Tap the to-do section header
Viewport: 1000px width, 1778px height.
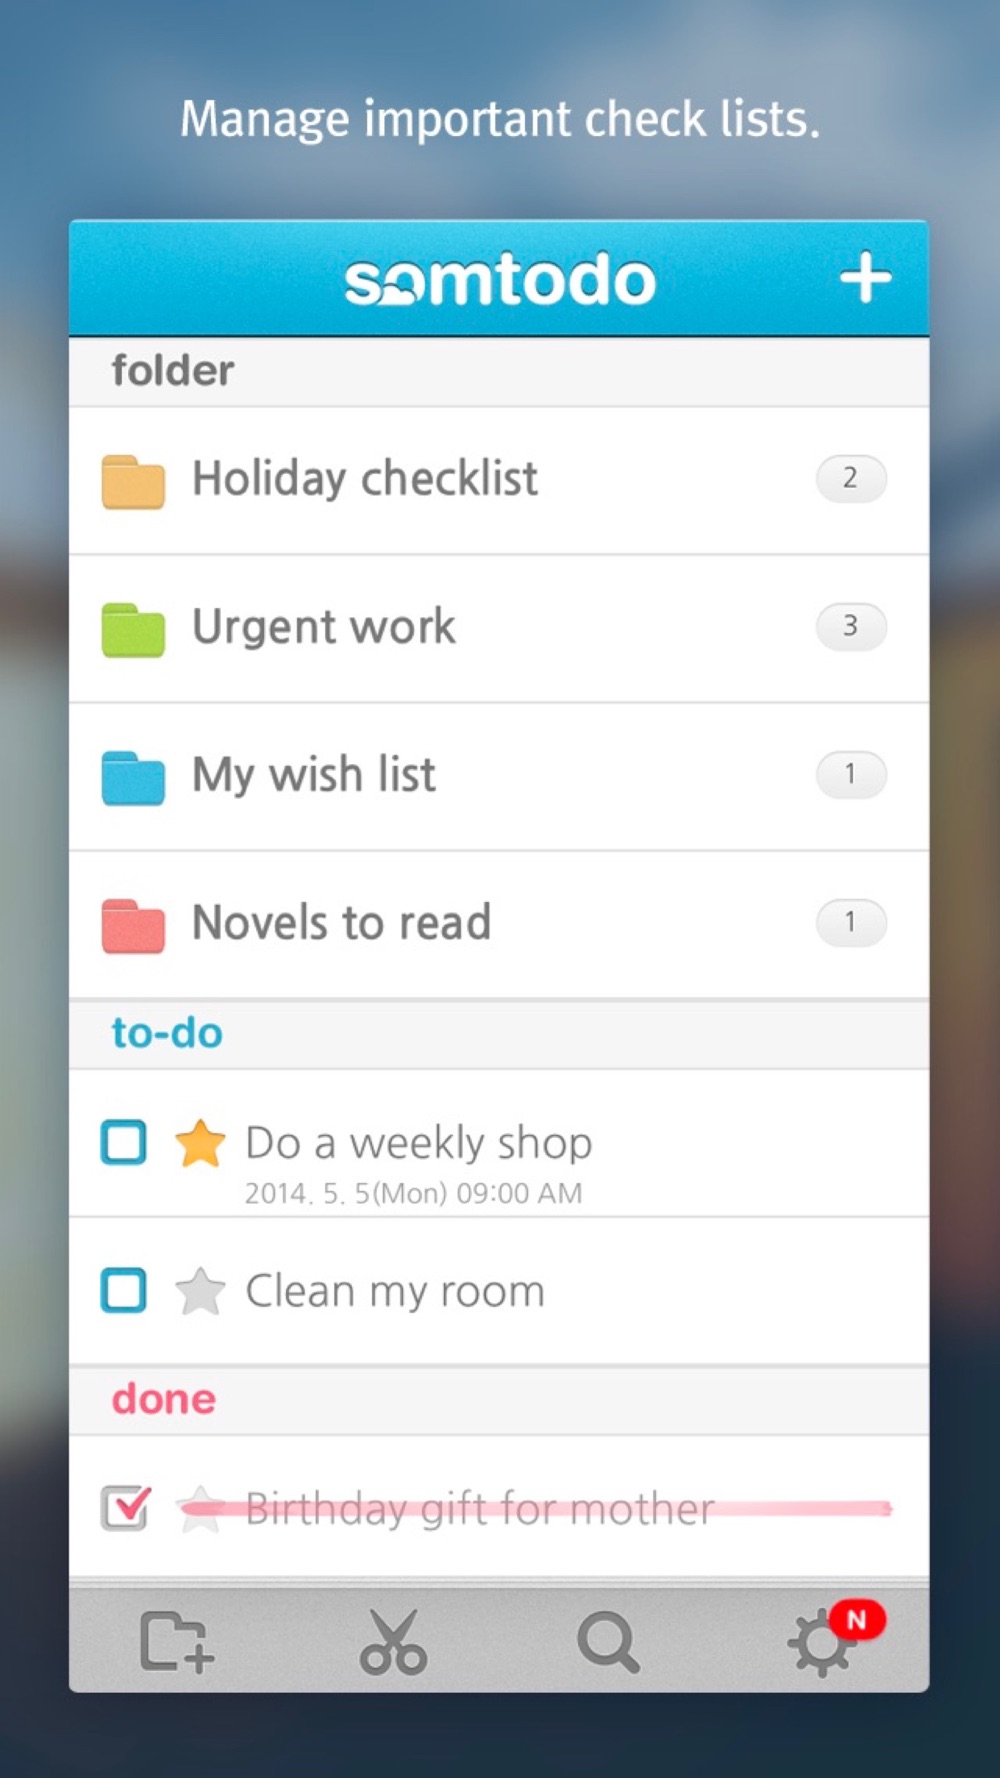[x=167, y=1033]
